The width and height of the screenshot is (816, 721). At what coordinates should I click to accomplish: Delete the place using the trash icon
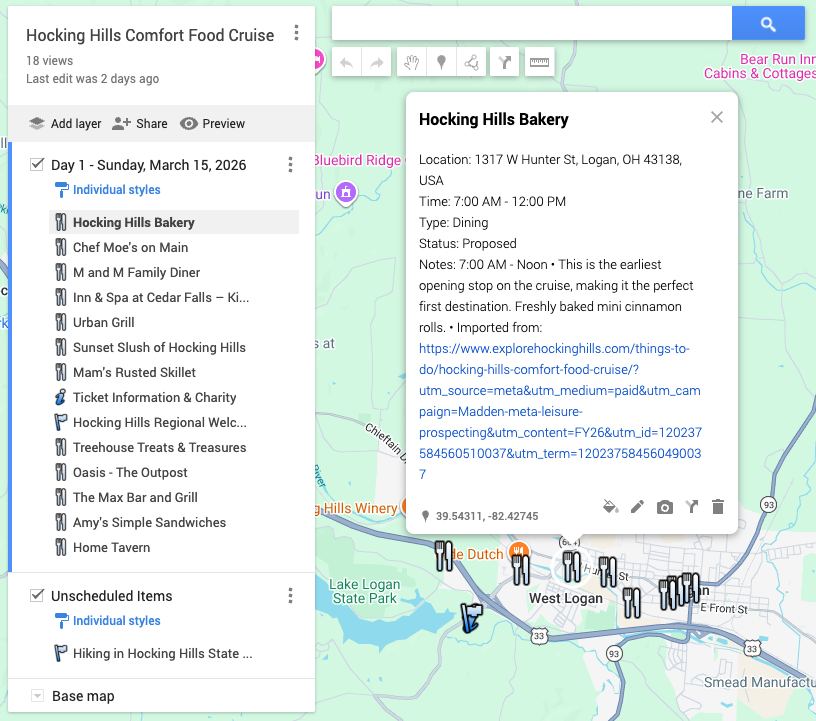(718, 507)
